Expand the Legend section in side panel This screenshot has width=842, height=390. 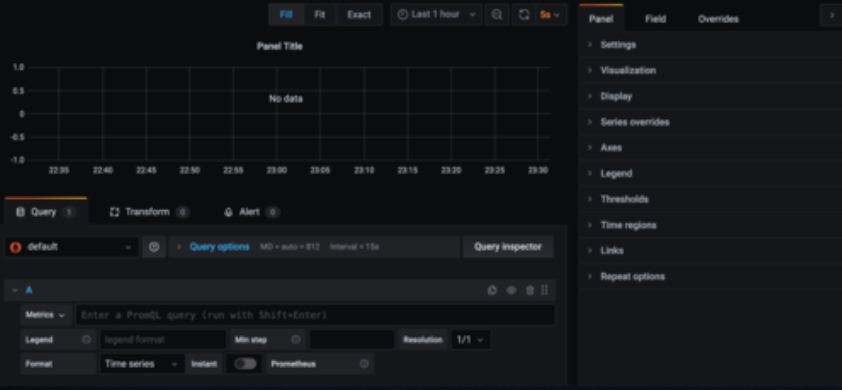tap(710, 174)
